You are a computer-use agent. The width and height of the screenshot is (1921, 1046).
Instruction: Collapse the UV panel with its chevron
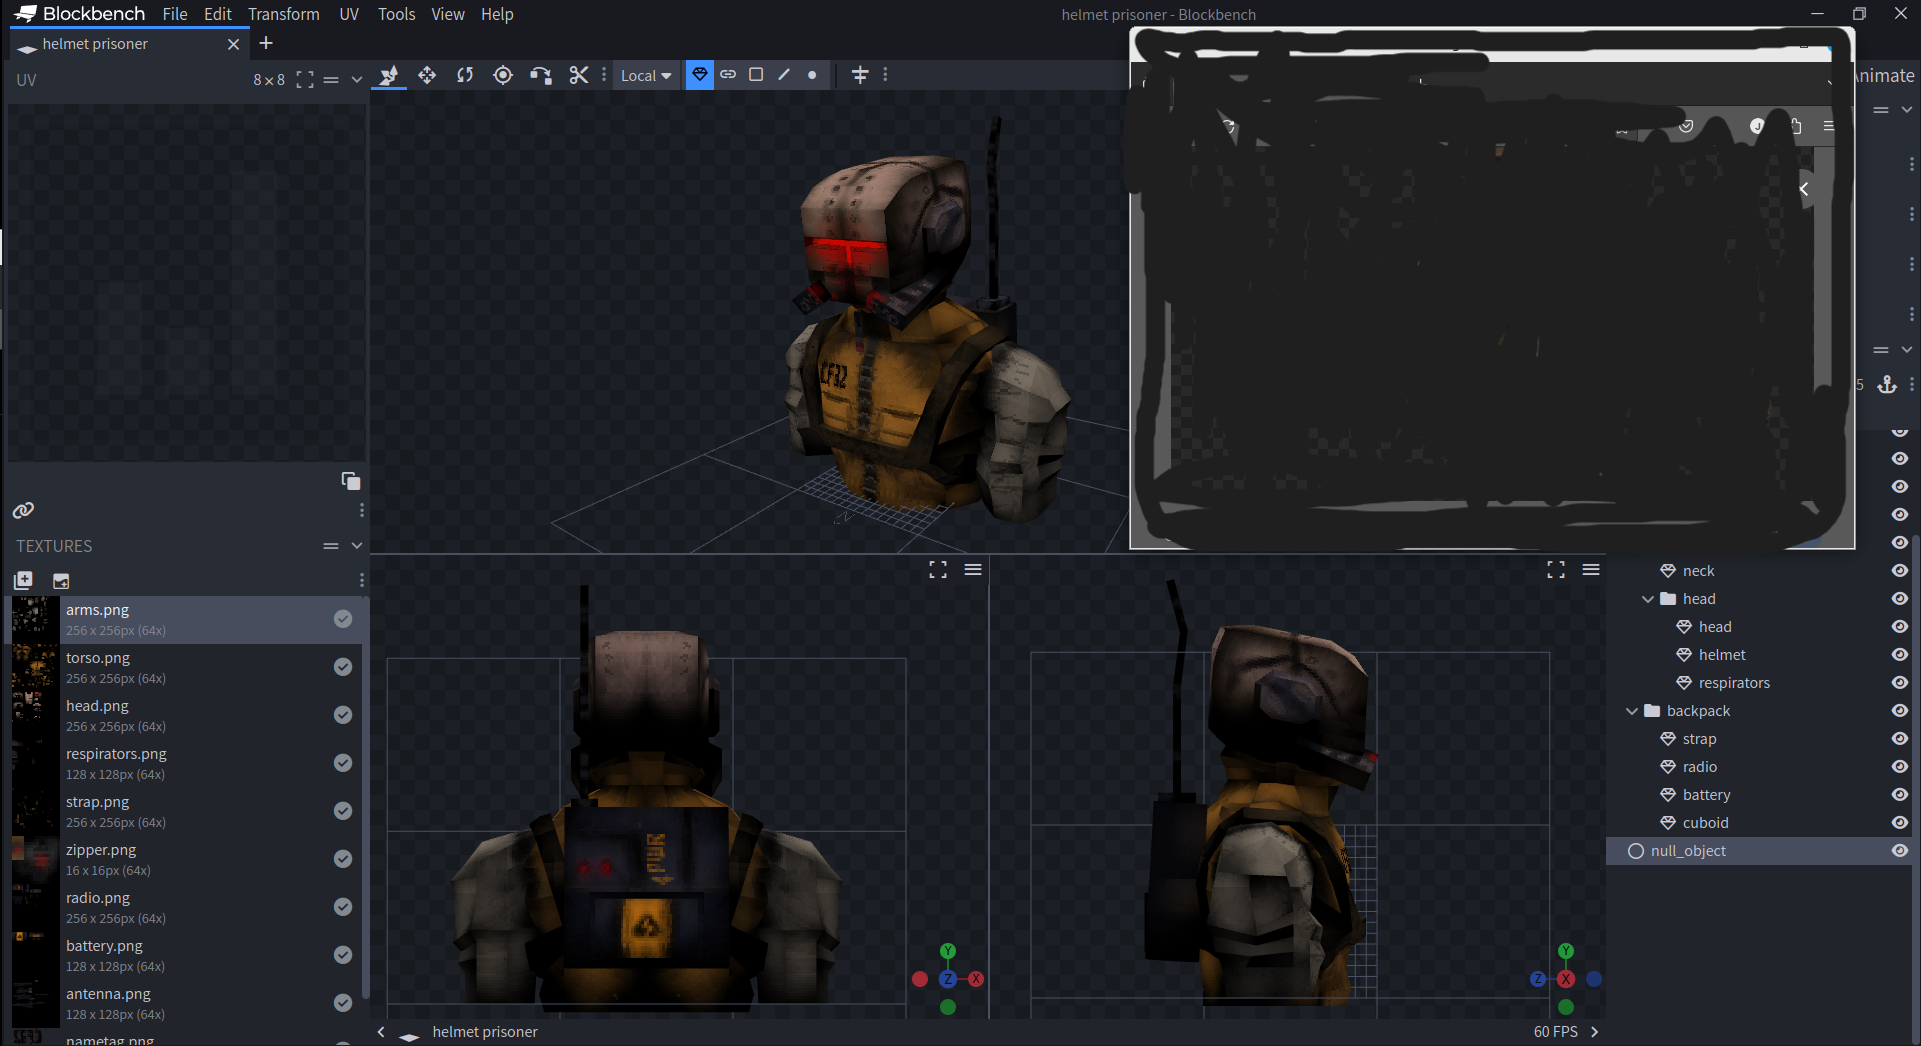pos(356,80)
